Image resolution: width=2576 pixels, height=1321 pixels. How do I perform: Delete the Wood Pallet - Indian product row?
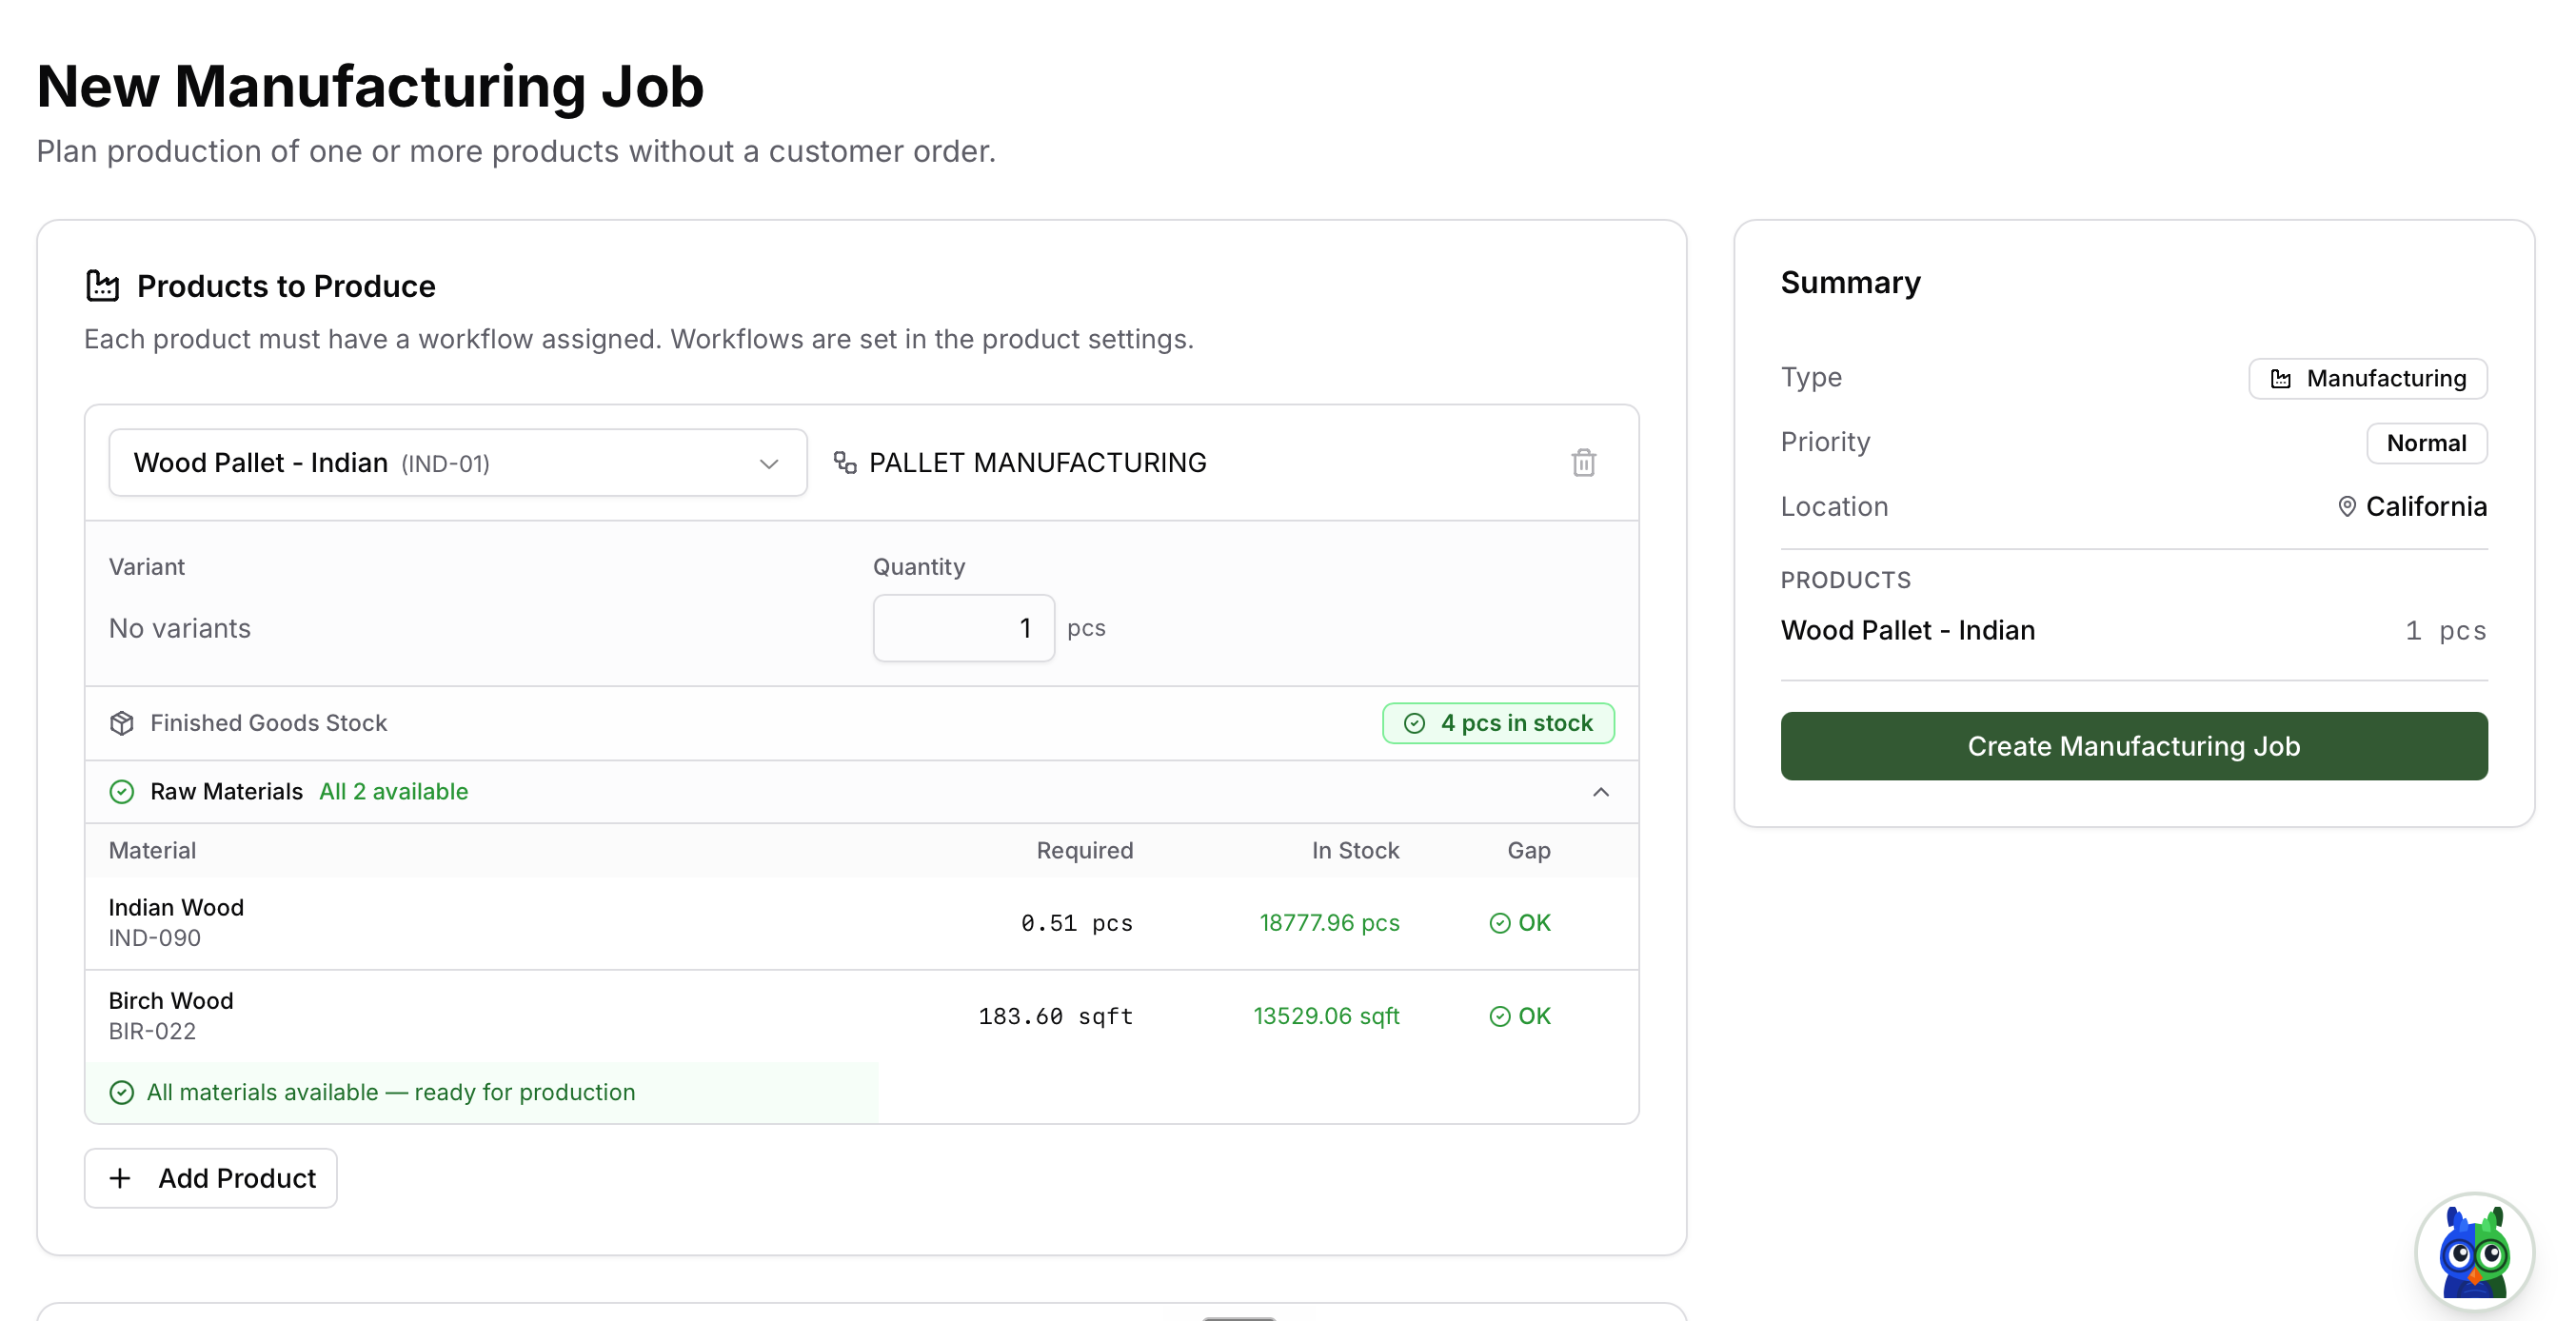click(1583, 463)
